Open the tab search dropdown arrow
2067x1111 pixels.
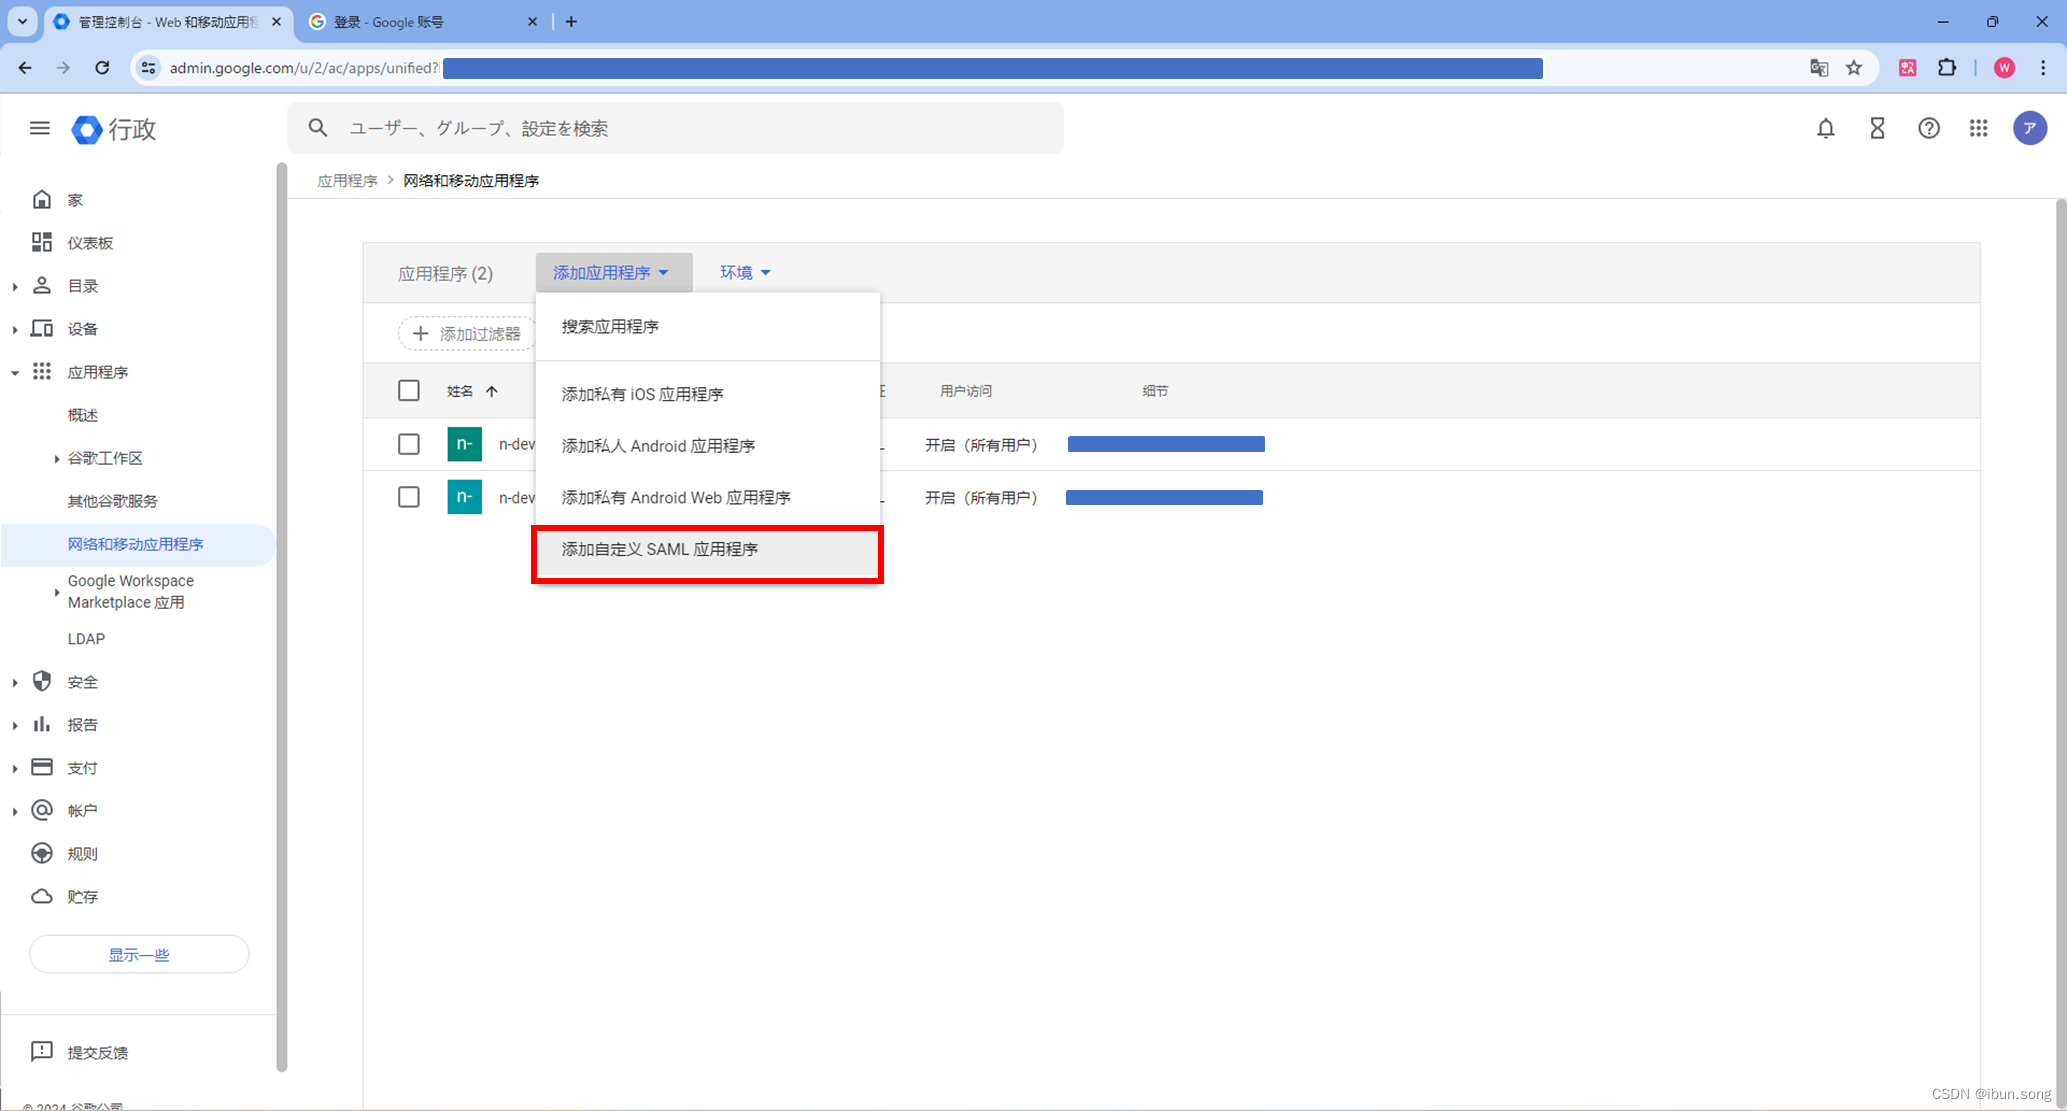click(x=22, y=21)
